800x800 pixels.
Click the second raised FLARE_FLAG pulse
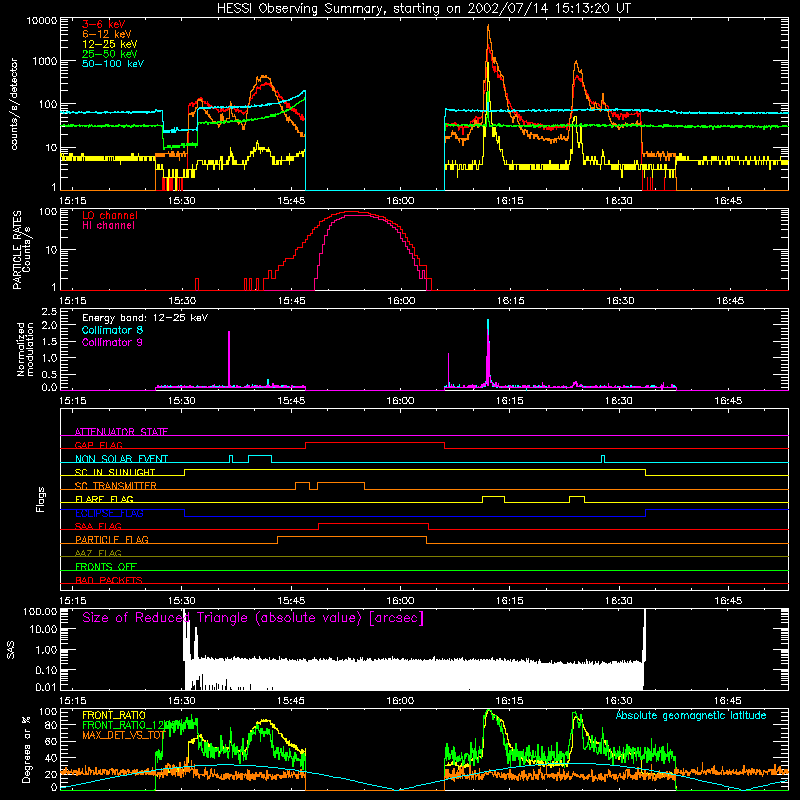click(x=577, y=496)
